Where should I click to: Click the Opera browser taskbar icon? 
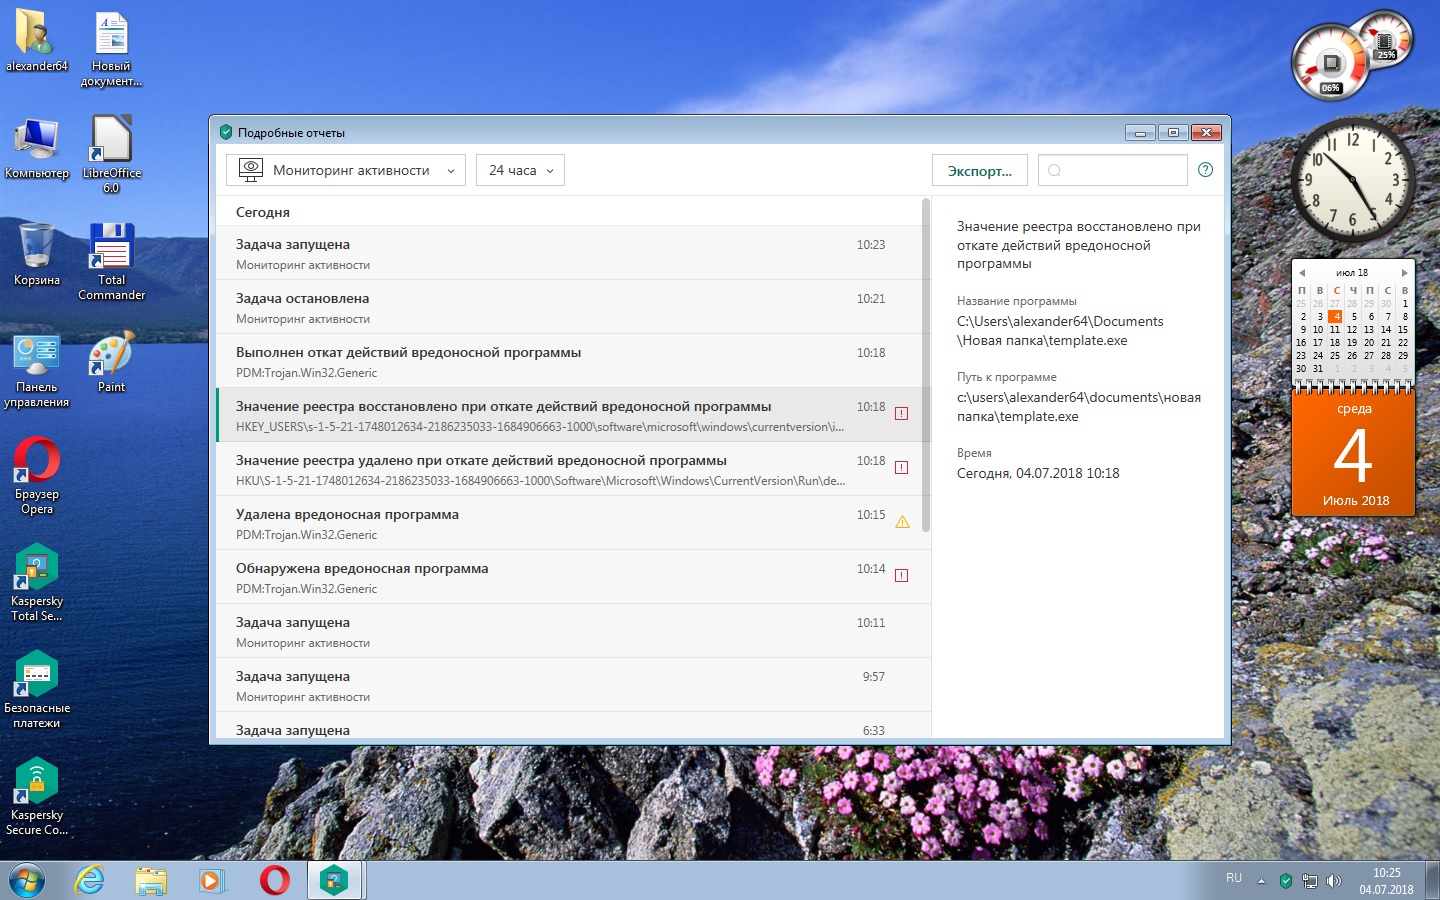tap(274, 880)
